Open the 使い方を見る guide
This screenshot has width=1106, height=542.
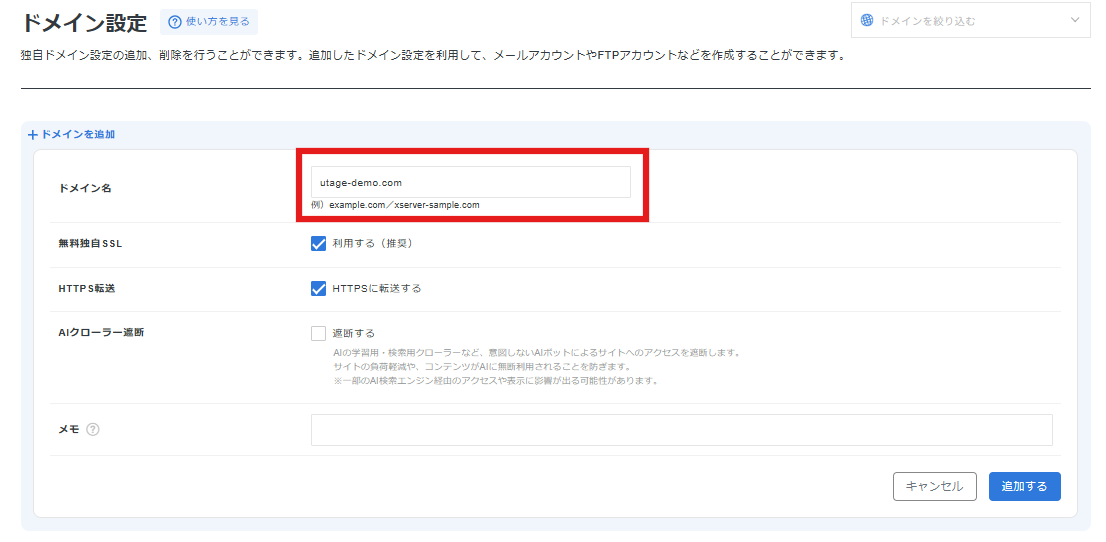217,22
